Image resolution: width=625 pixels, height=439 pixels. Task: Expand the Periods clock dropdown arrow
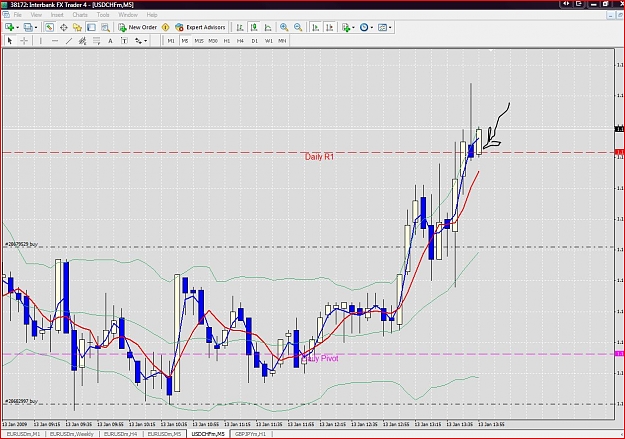coord(371,28)
